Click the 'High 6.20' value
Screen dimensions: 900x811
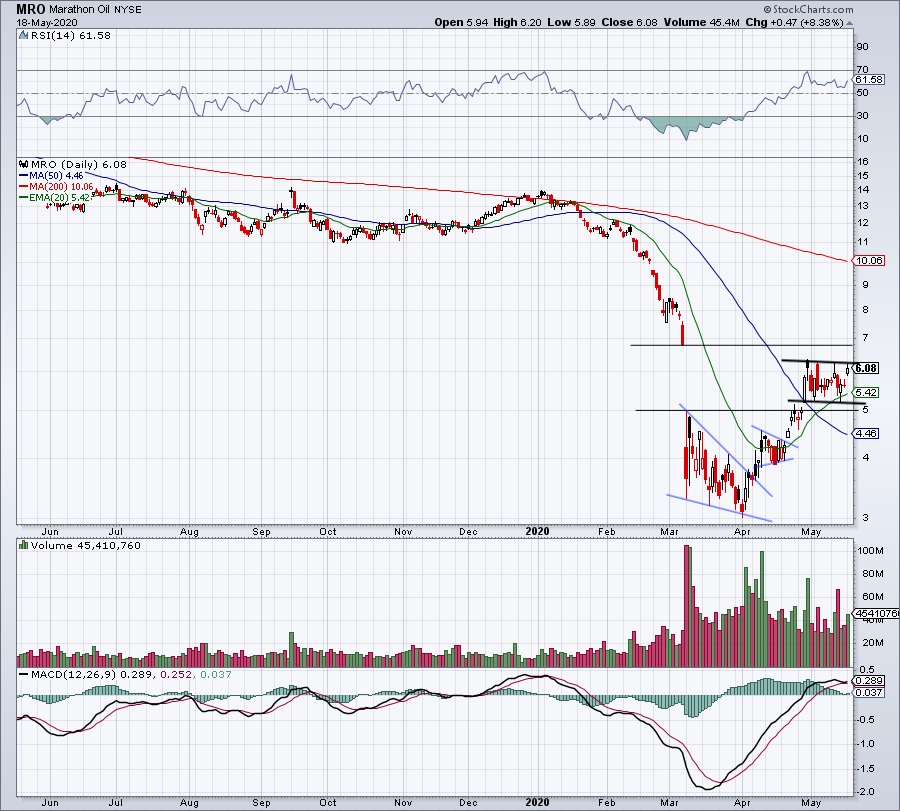pos(517,22)
